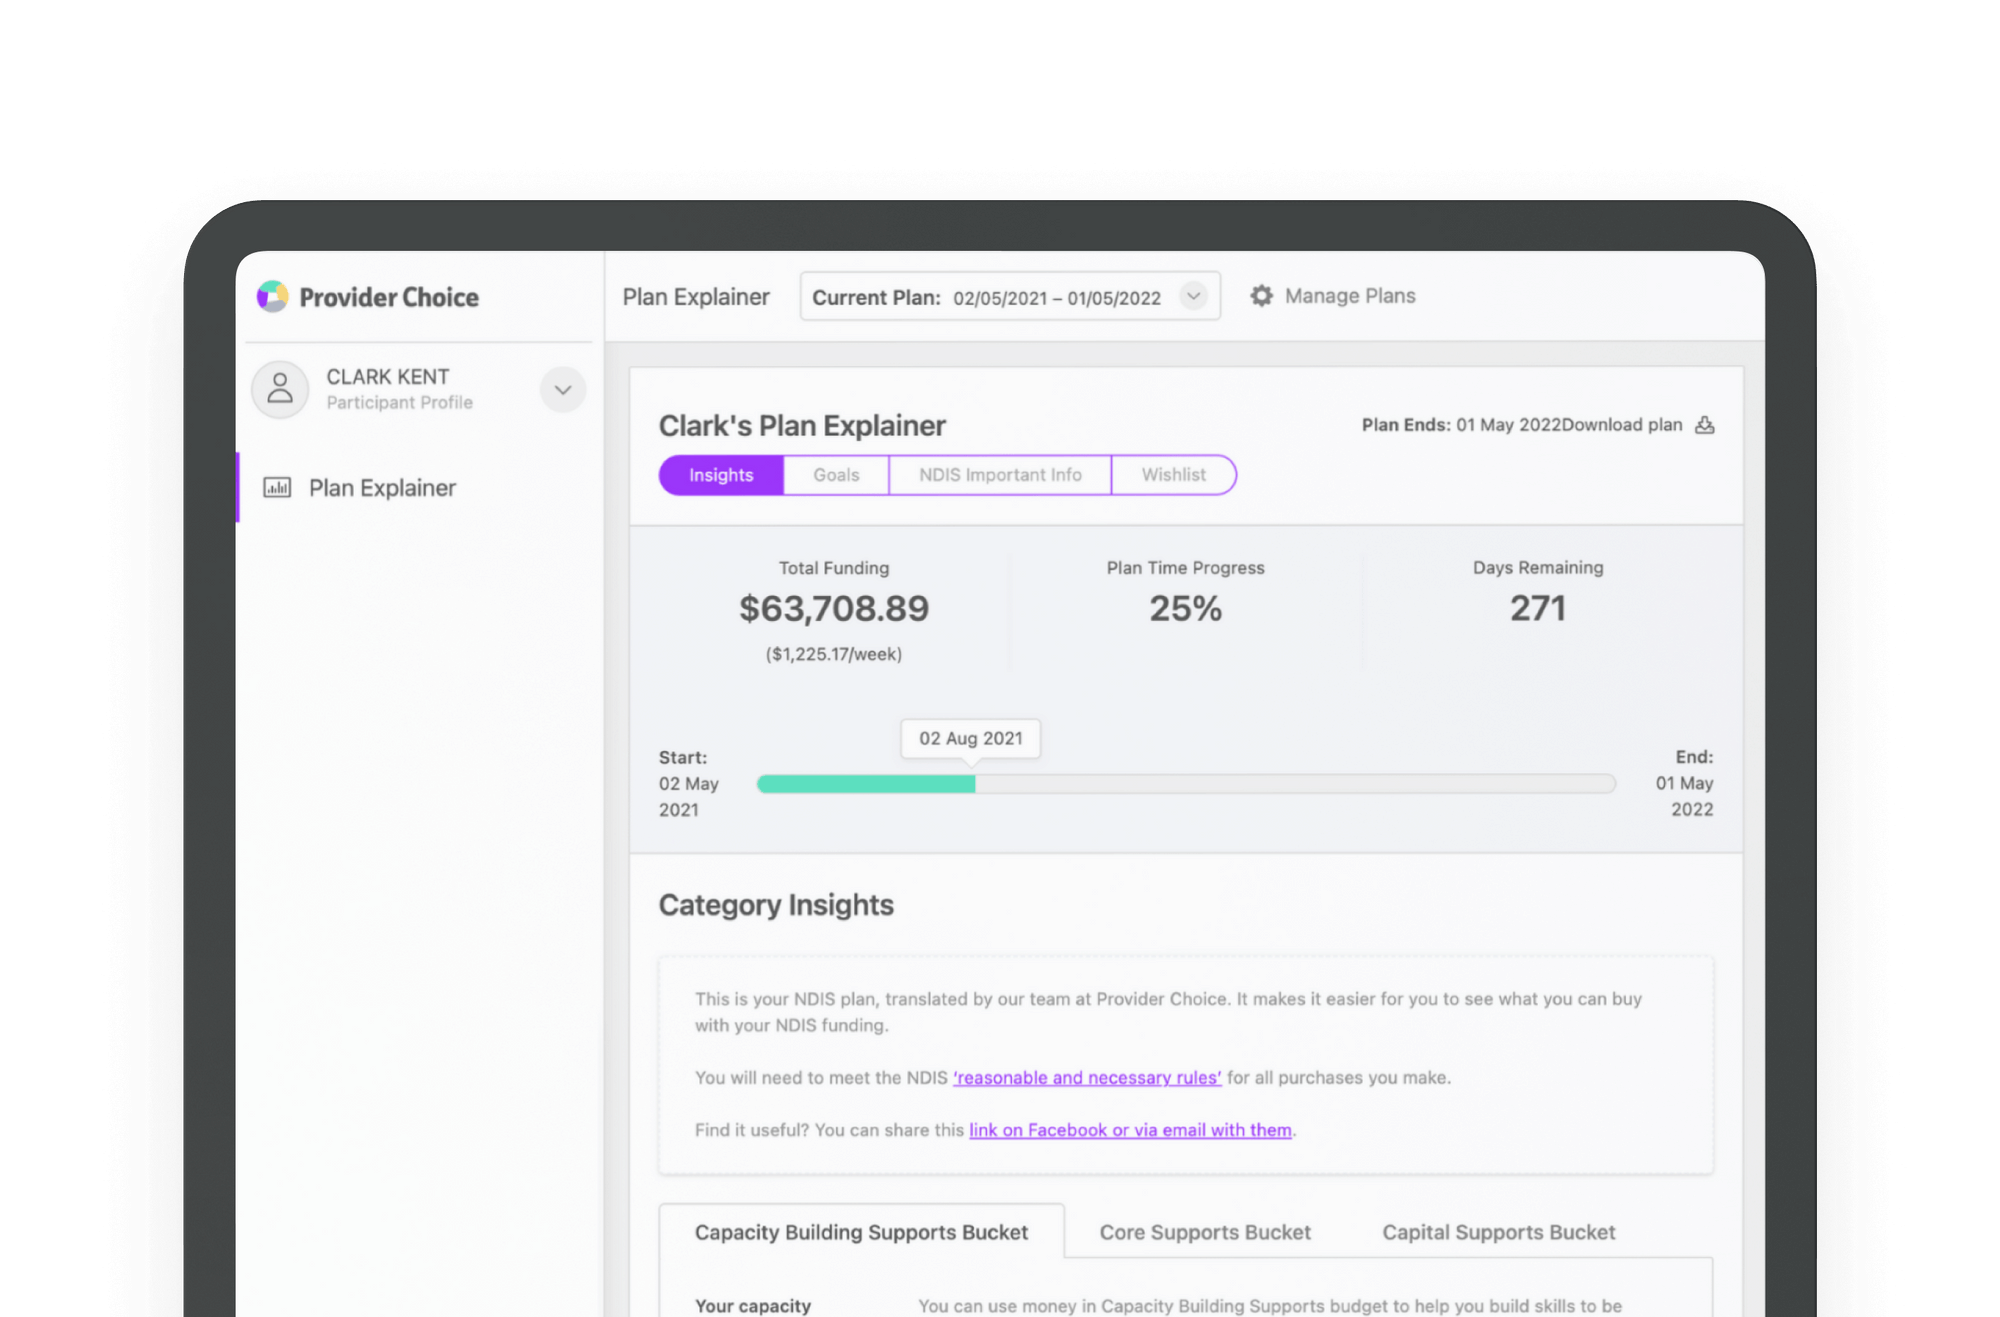Screen dimensions: 2000x1317
Task: Click the Manage Plans gear icon
Action: (x=1261, y=296)
